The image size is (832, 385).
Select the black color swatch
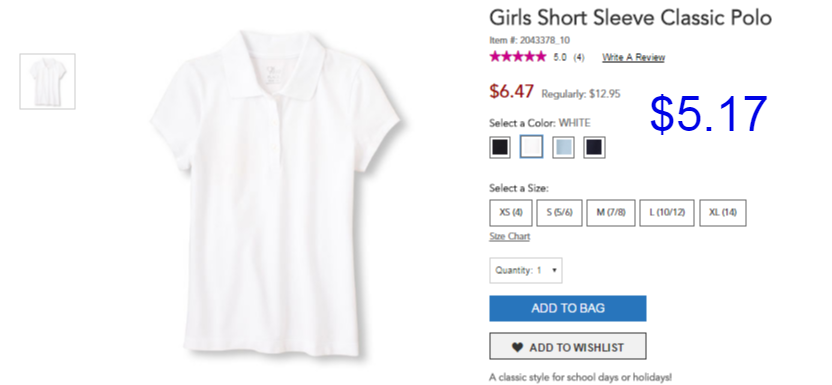click(500, 147)
